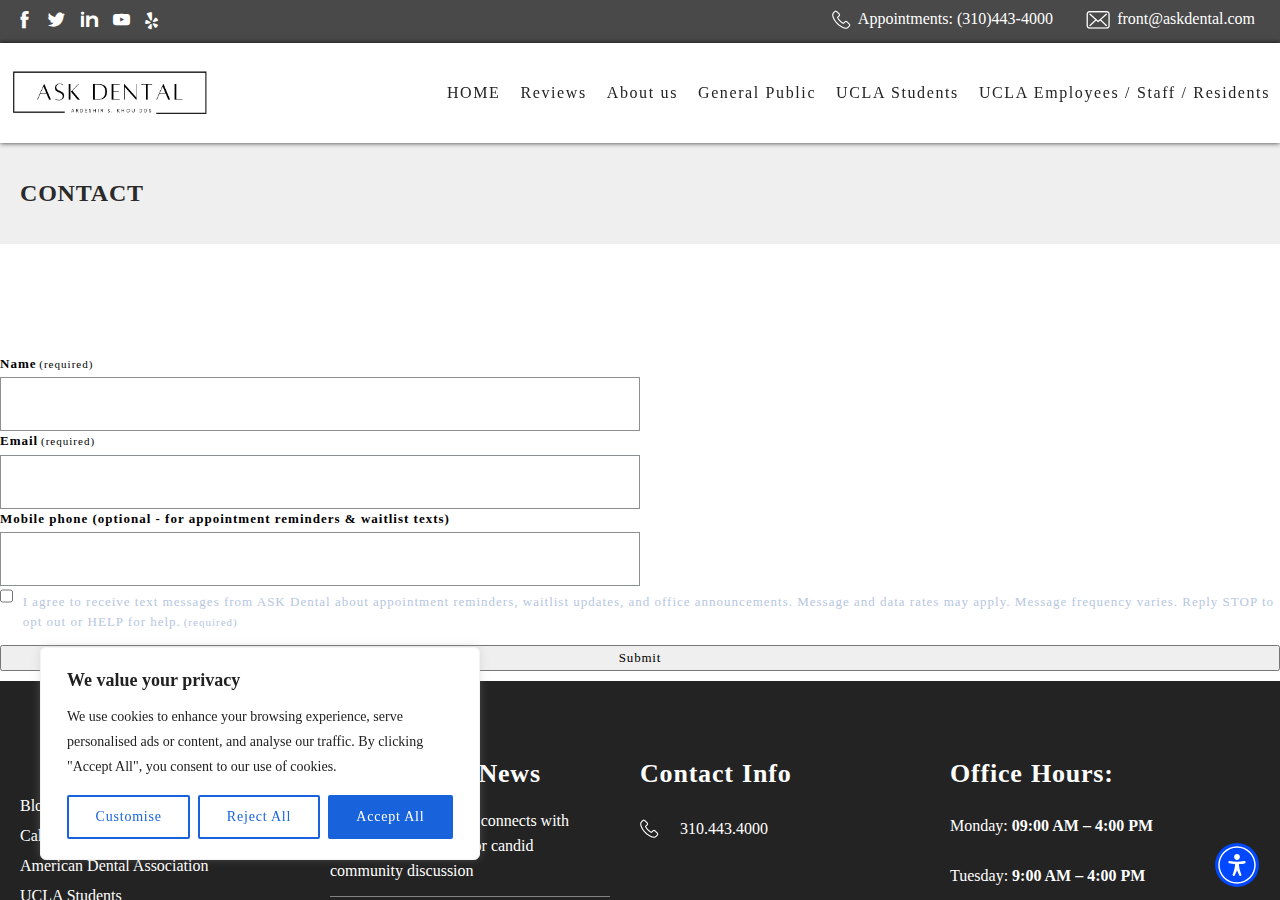Tick the text message consent checkbox
This screenshot has height=900, width=1280.
click(x=7, y=596)
